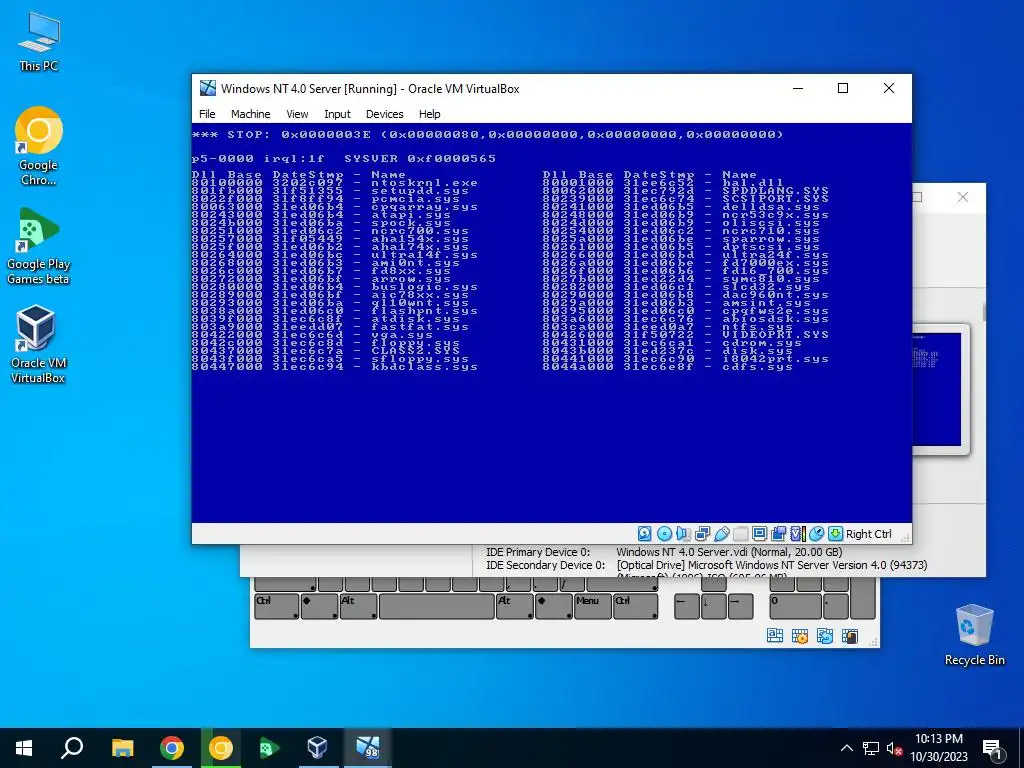Select the Oracle VM VirtualBox desktop shortcut

[38, 345]
